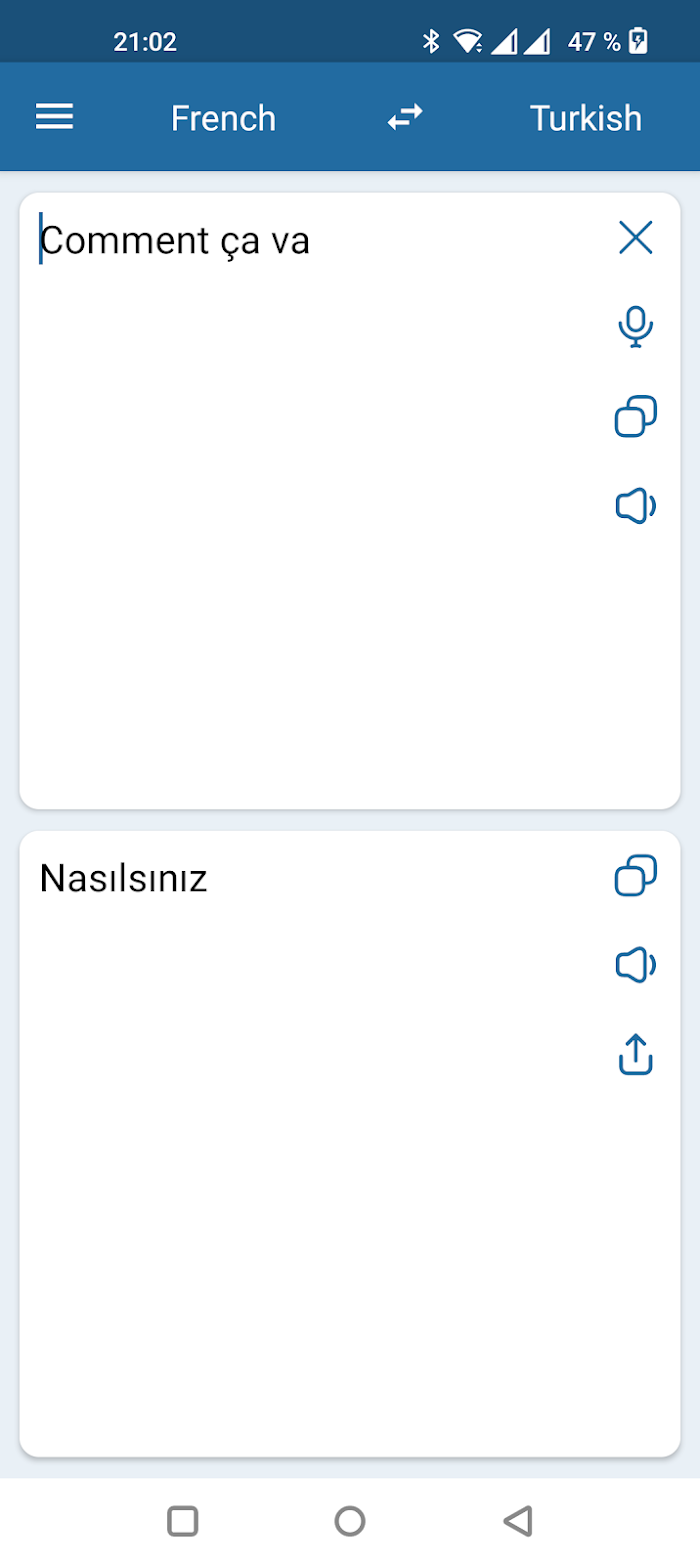
Task: Tap the microphone for voice input
Action: tap(635, 327)
